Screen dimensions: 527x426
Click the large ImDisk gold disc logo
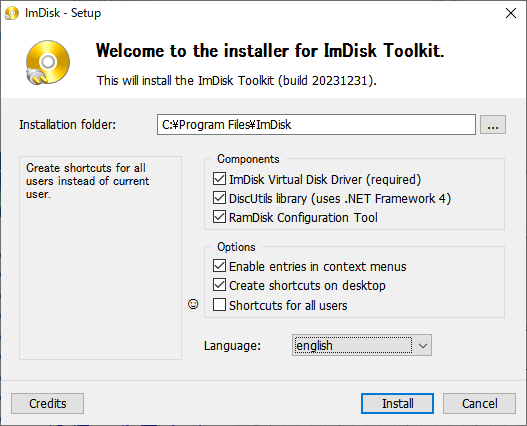point(48,63)
